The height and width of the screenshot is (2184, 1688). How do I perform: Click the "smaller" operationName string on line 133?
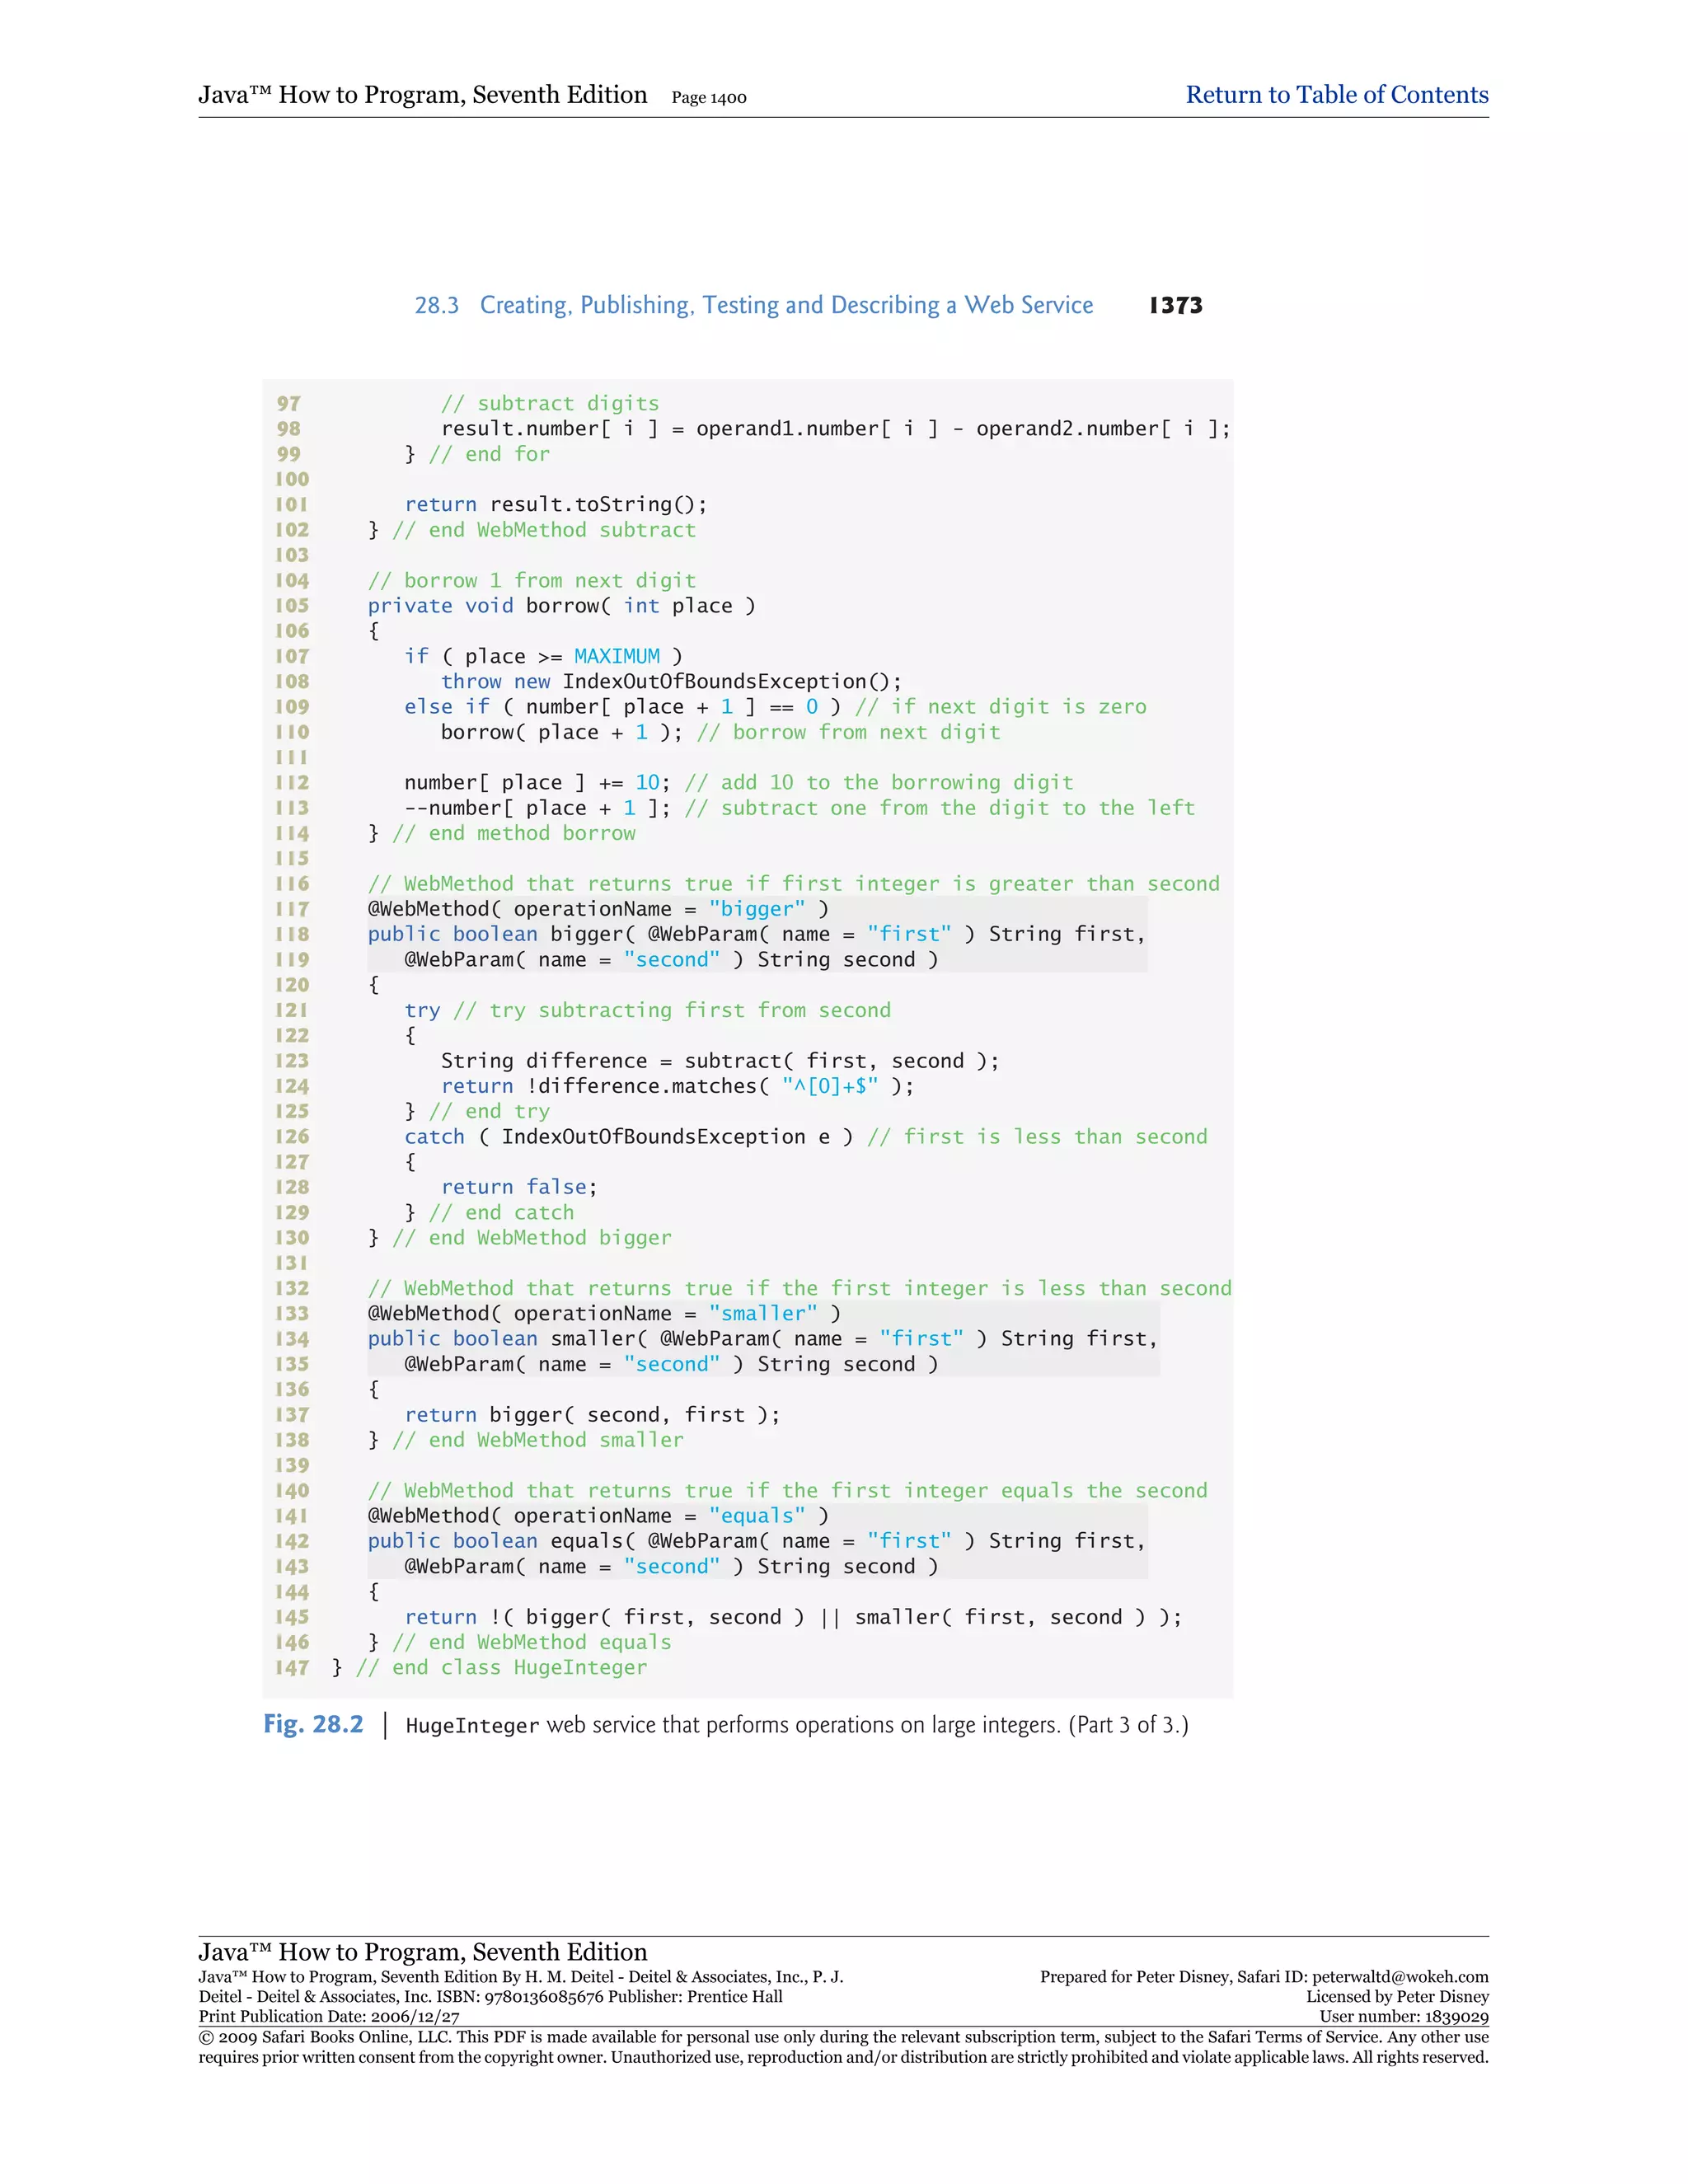pyautogui.click(x=762, y=1313)
